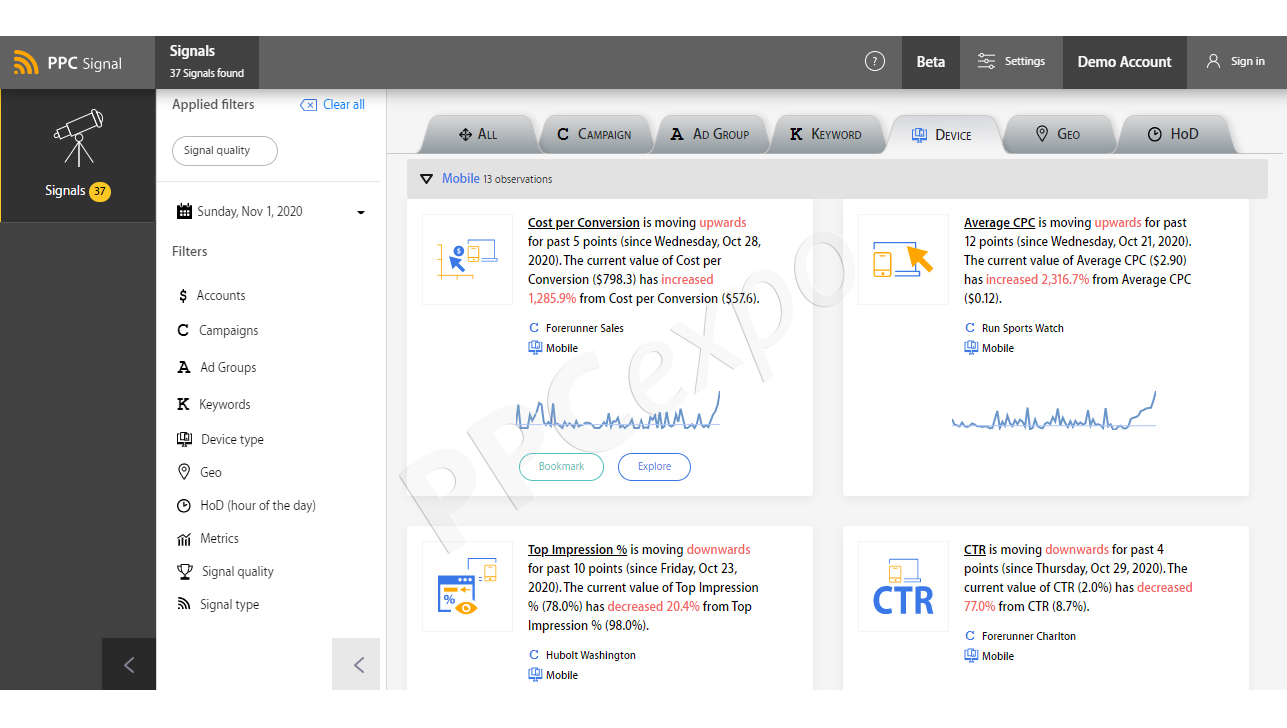Click the CTR card icon
This screenshot has height=728, width=1287.
(904, 587)
